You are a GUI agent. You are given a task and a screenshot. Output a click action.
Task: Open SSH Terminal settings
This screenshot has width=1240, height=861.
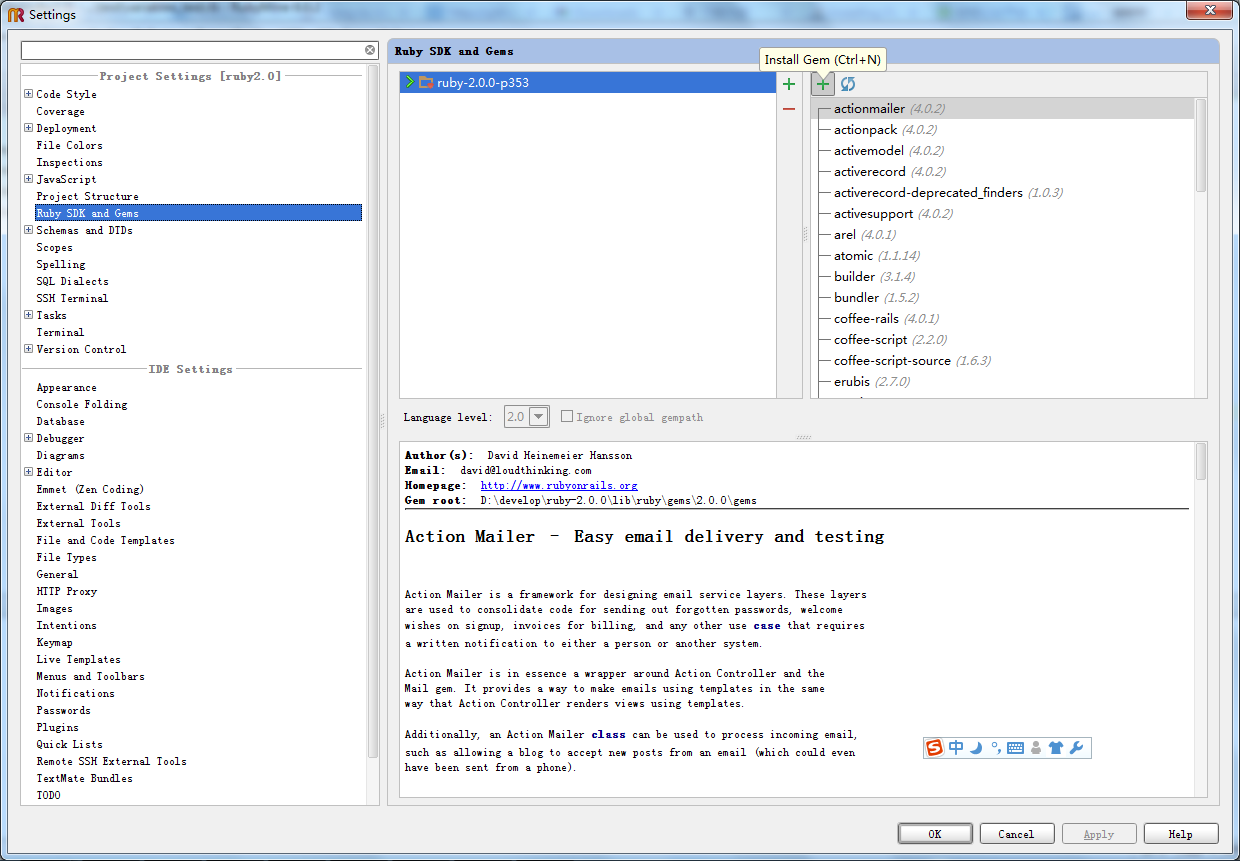[73, 298]
